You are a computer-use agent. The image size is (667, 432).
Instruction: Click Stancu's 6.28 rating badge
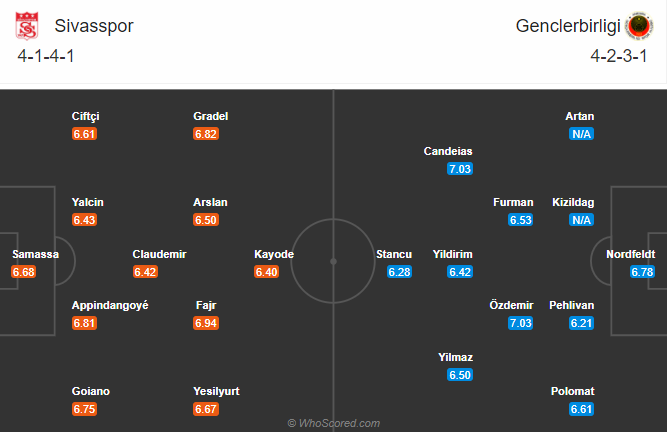click(399, 272)
